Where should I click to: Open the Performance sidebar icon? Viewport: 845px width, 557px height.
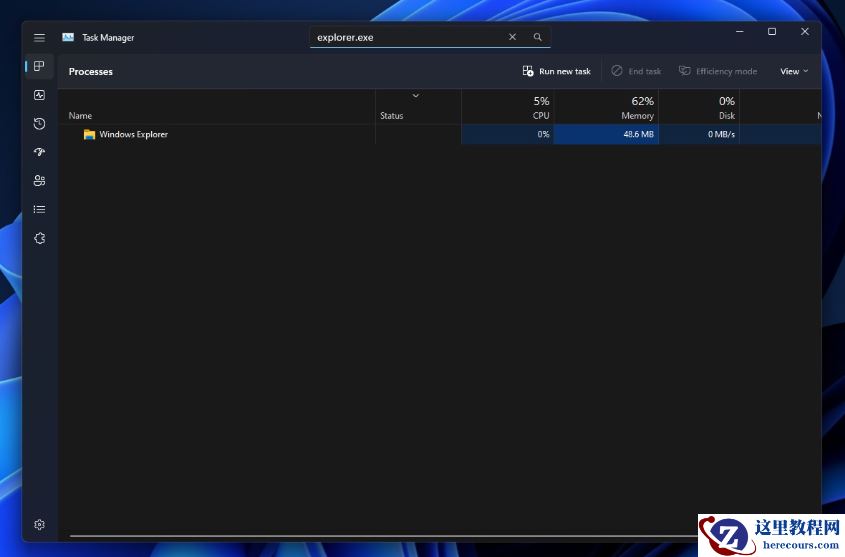pyautogui.click(x=39, y=95)
